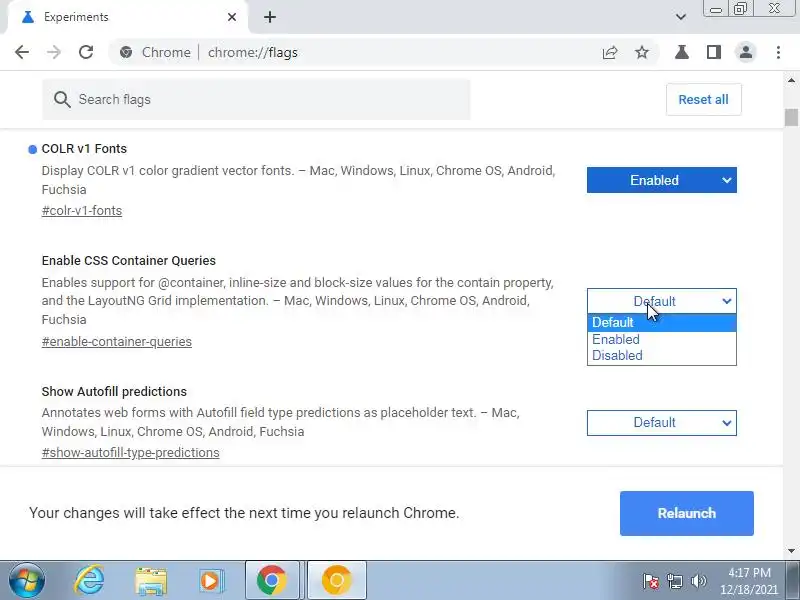This screenshot has height=600, width=800.
Task: Open Action Center flag tray icon
Action: point(651,581)
